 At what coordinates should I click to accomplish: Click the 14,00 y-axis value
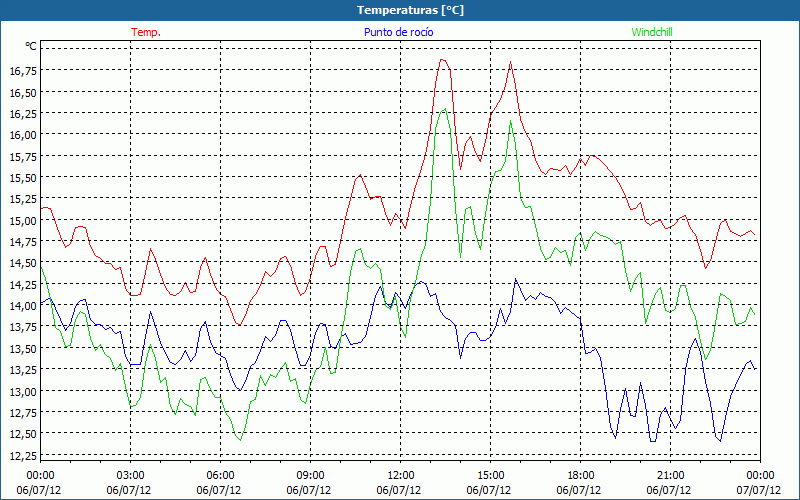[x=23, y=306]
